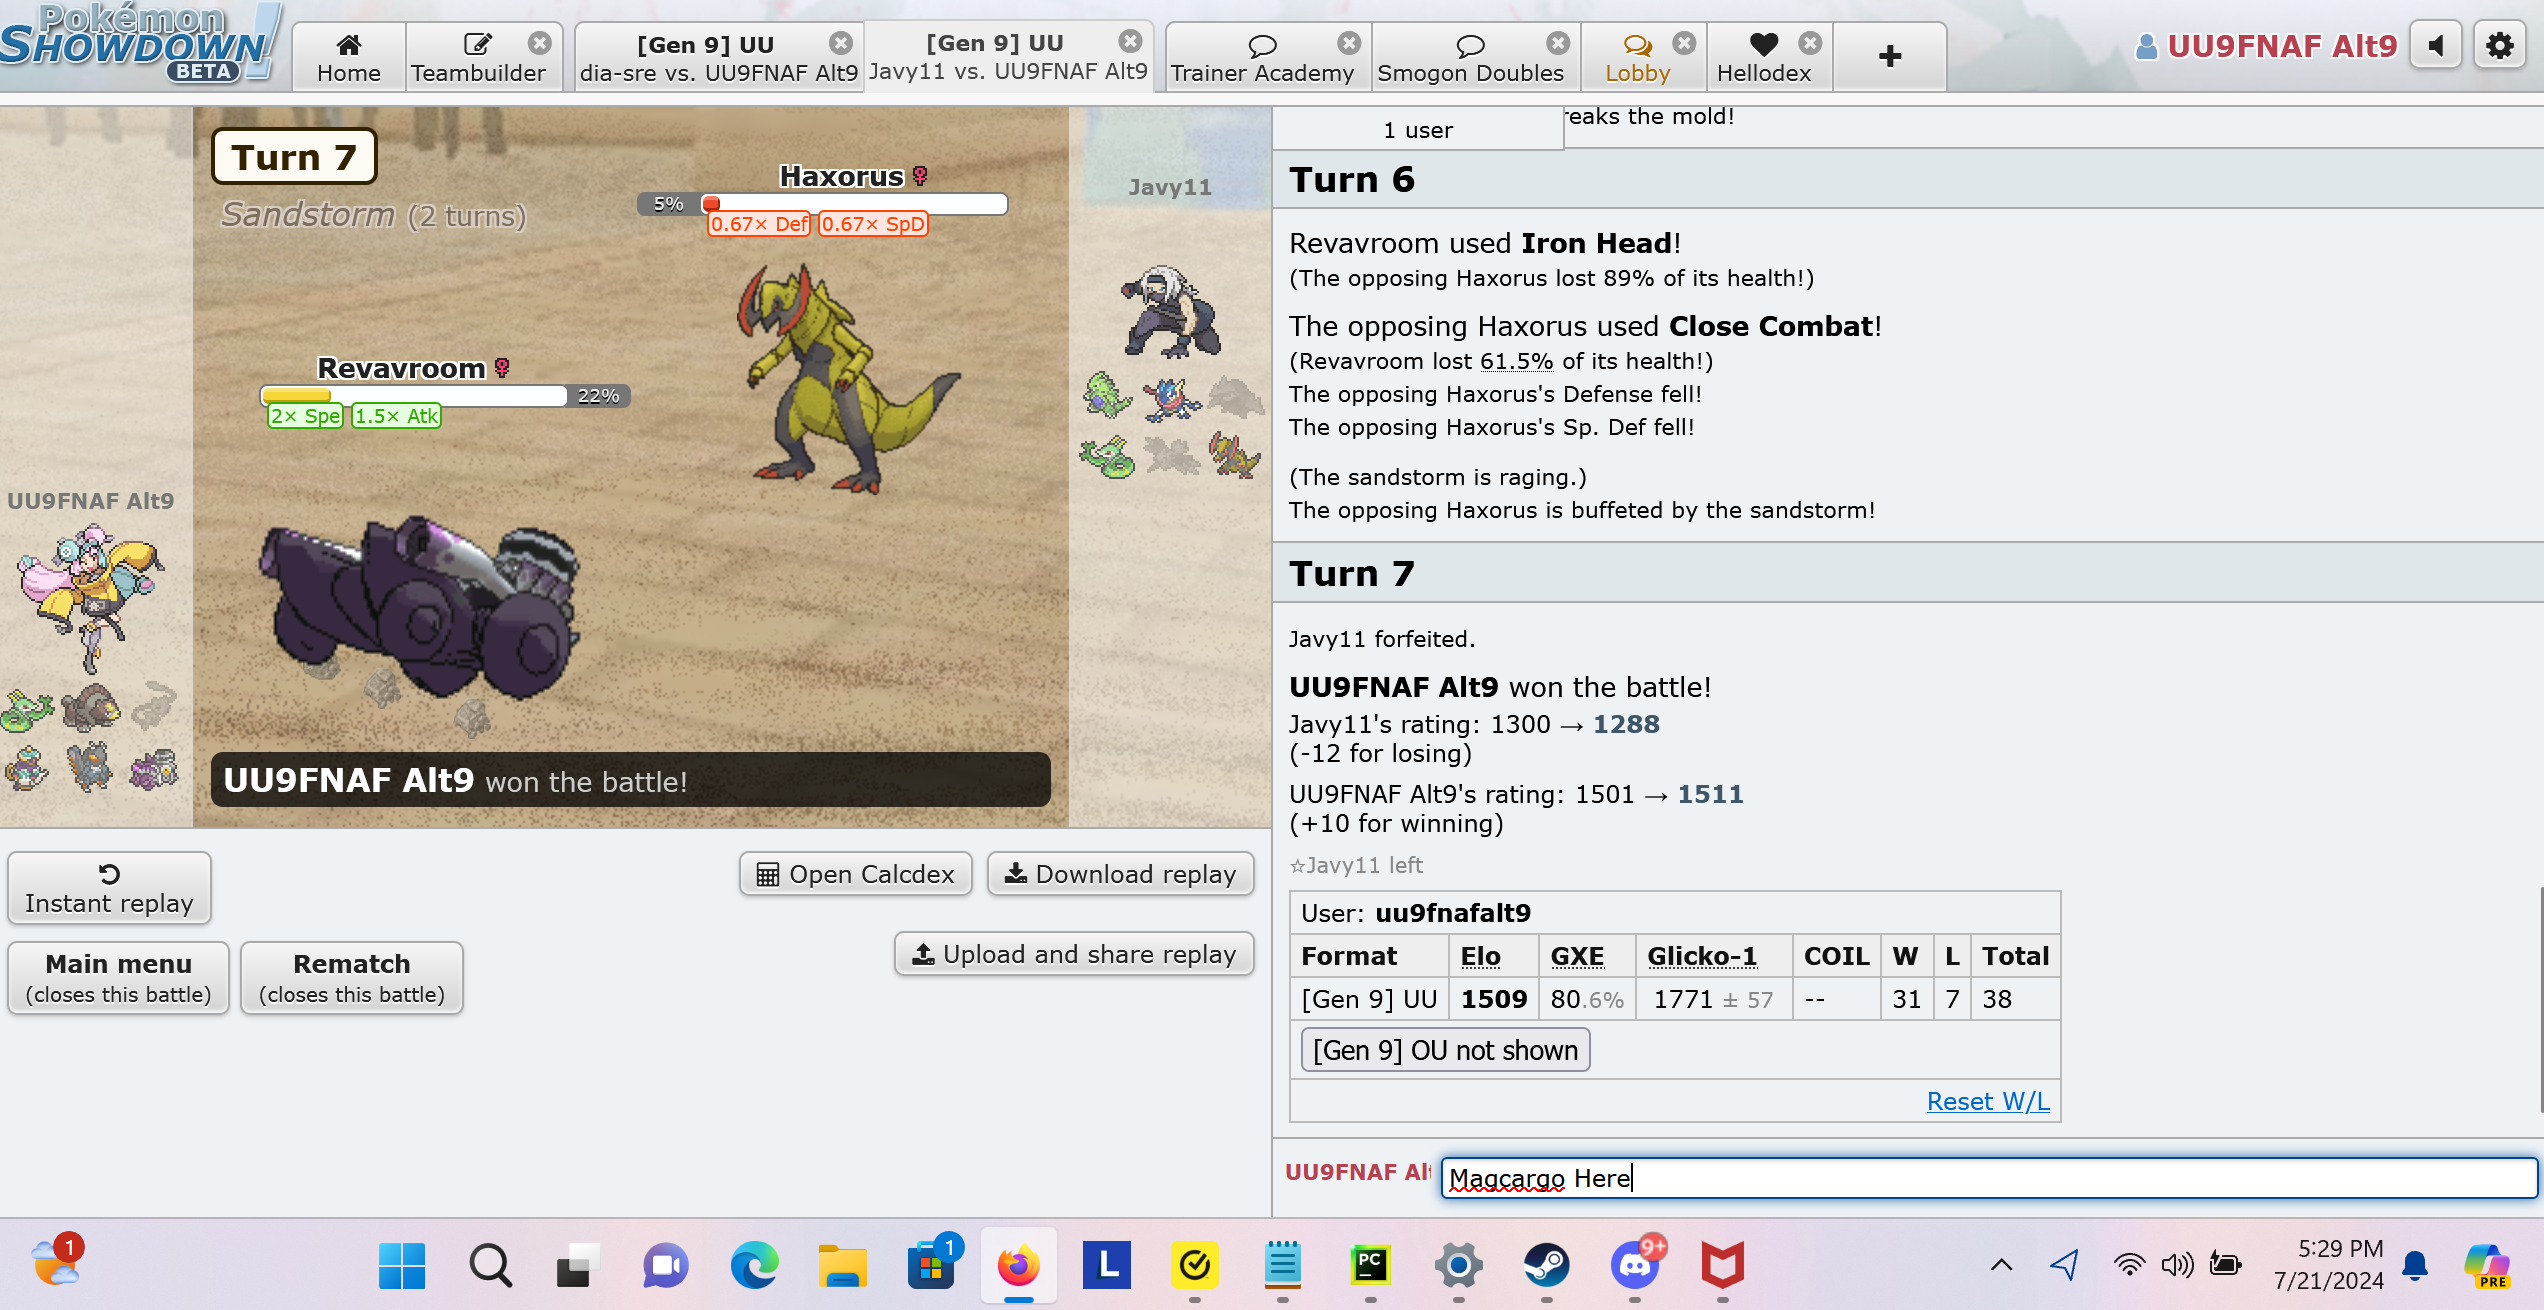Open PyCharm from taskbar
This screenshot has width=2544, height=1310.
pos(1370,1266)
